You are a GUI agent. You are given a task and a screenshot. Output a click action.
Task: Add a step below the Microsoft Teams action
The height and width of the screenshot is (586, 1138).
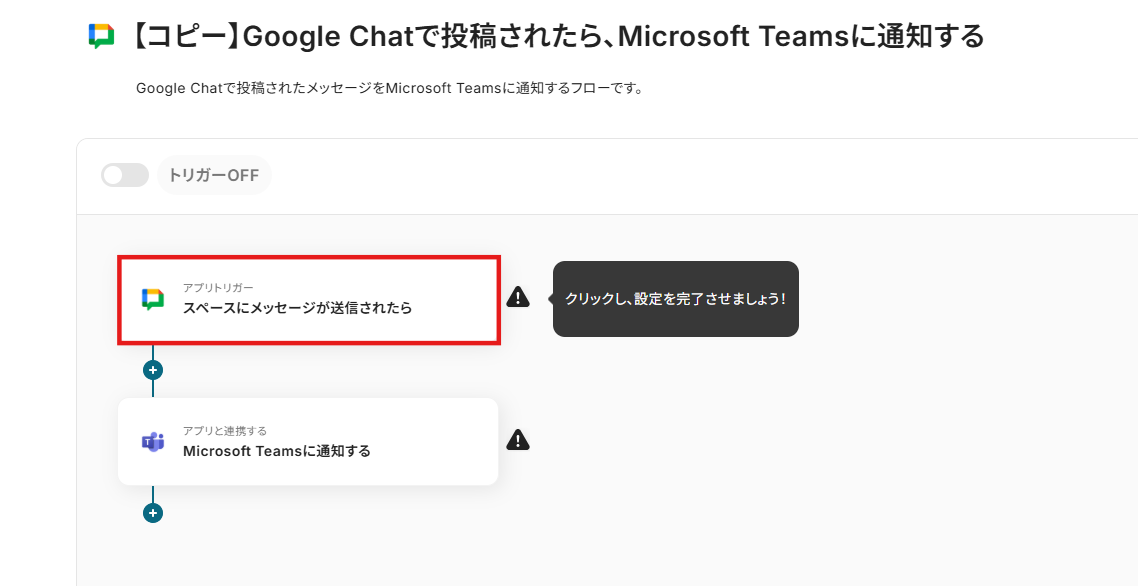pos(153,513)
